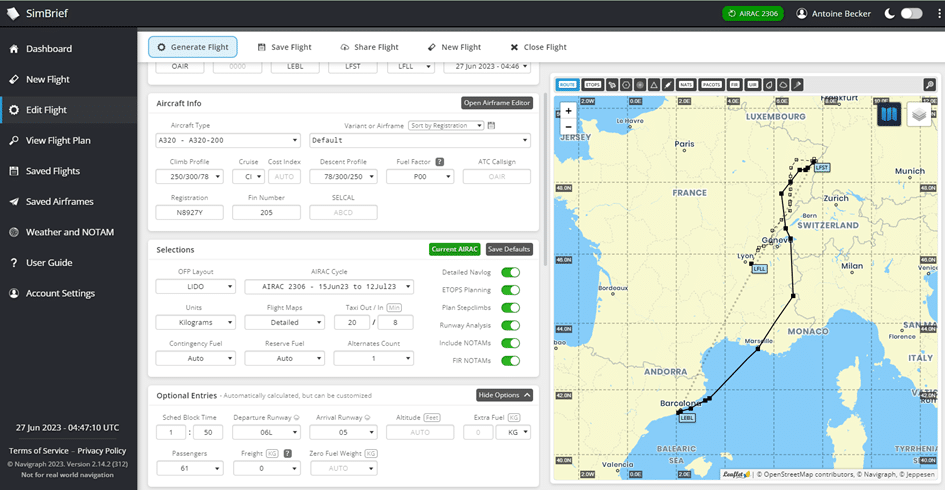Toggle the ETOPS map overlay

(x=592, y=85)
